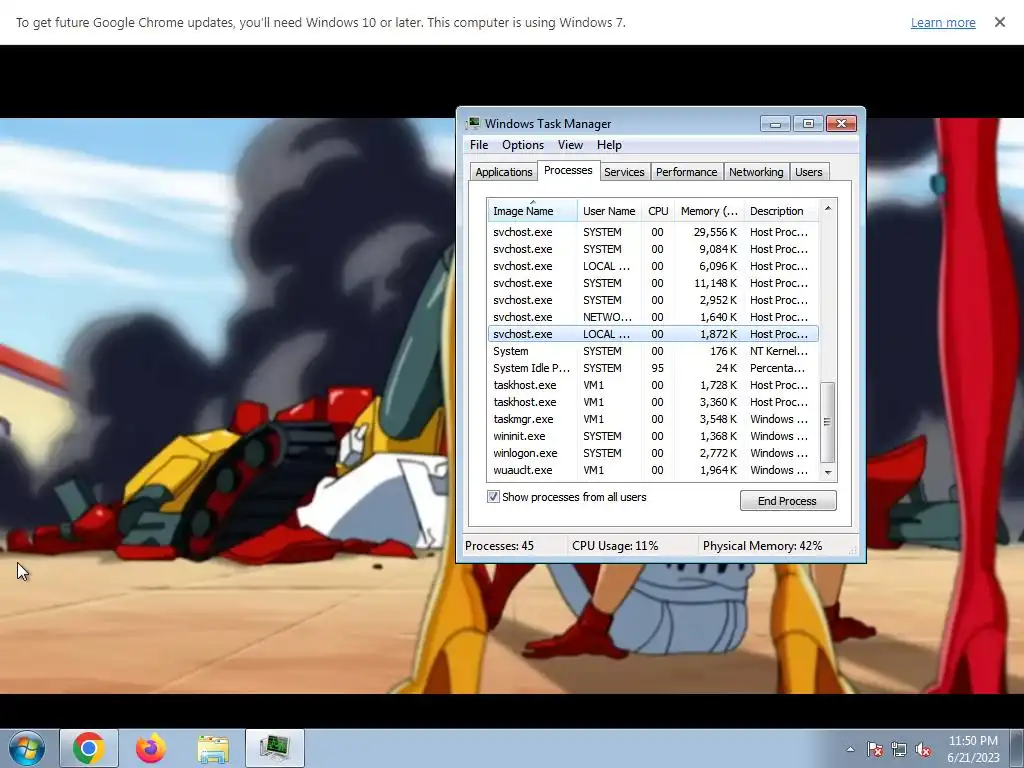Open Windows Explorer folder icon in taskbar
Image resolution: width=1024 pixels, height=768 pixels.
[x=213, y=748]
